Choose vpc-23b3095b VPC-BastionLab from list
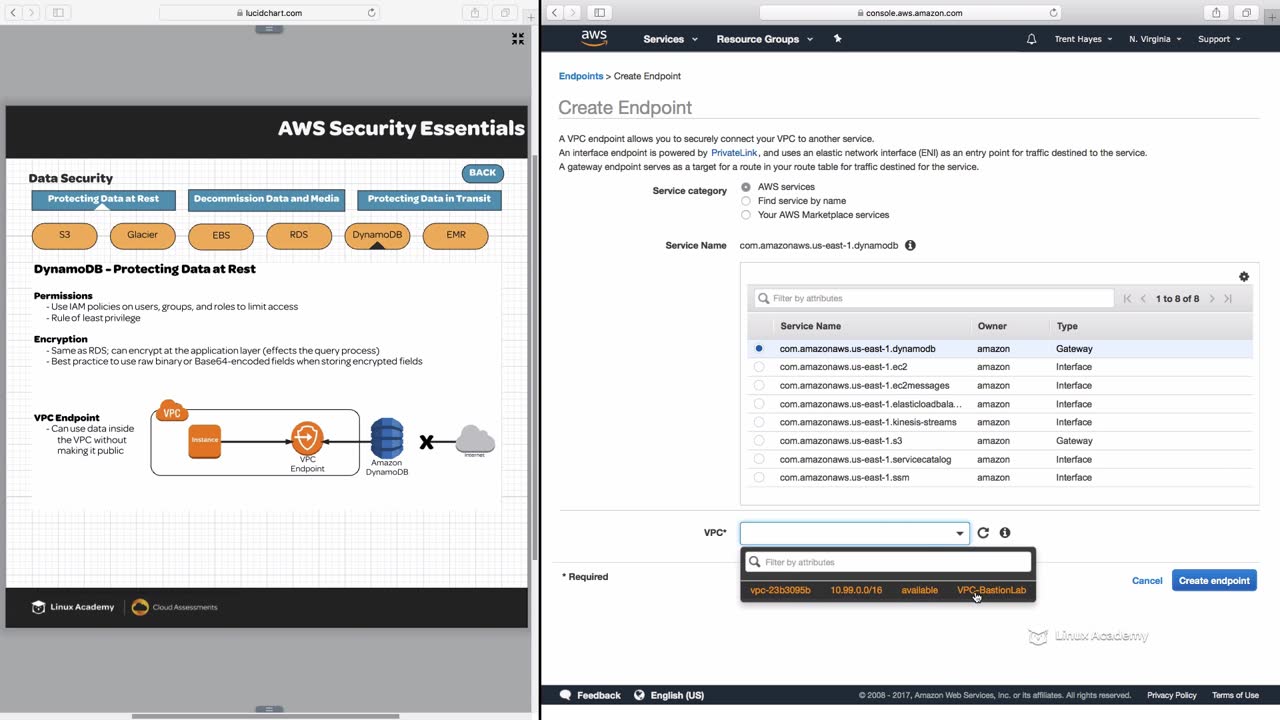Image resolution: width=1280 pixels, height=720 pixels. (x=888, y=590)
